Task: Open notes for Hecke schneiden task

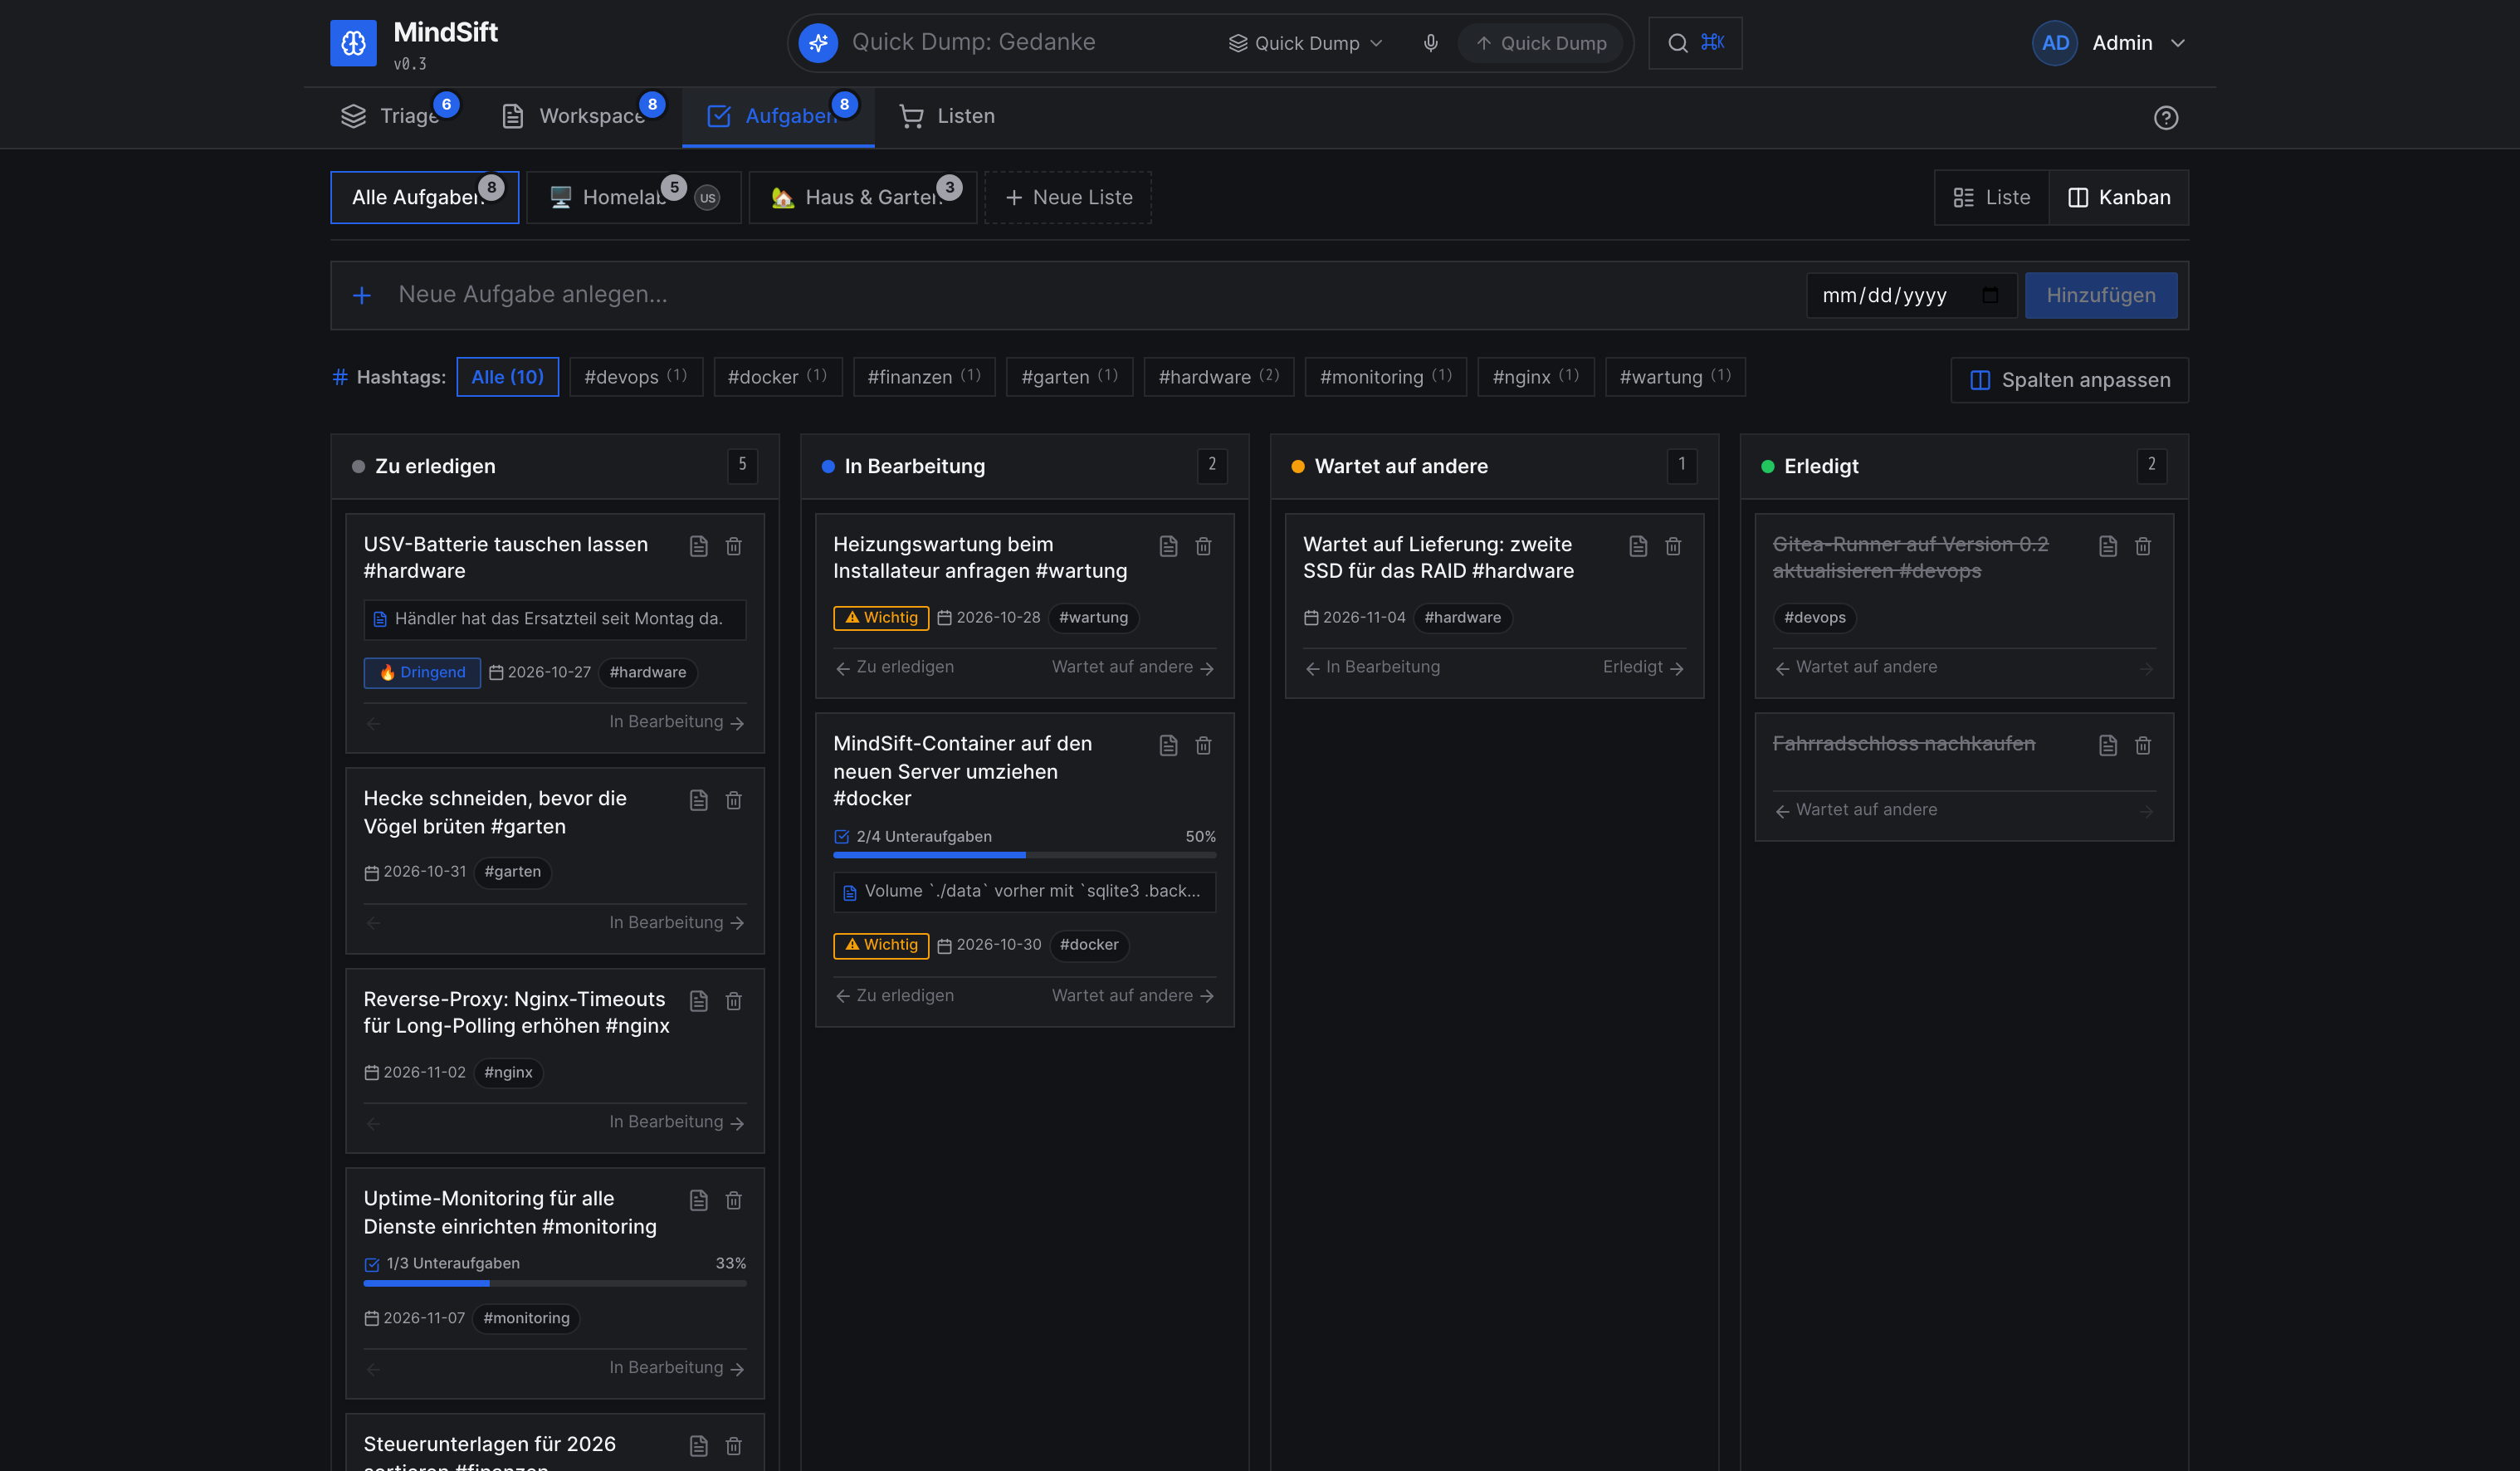Action: (x=698, y=800)
